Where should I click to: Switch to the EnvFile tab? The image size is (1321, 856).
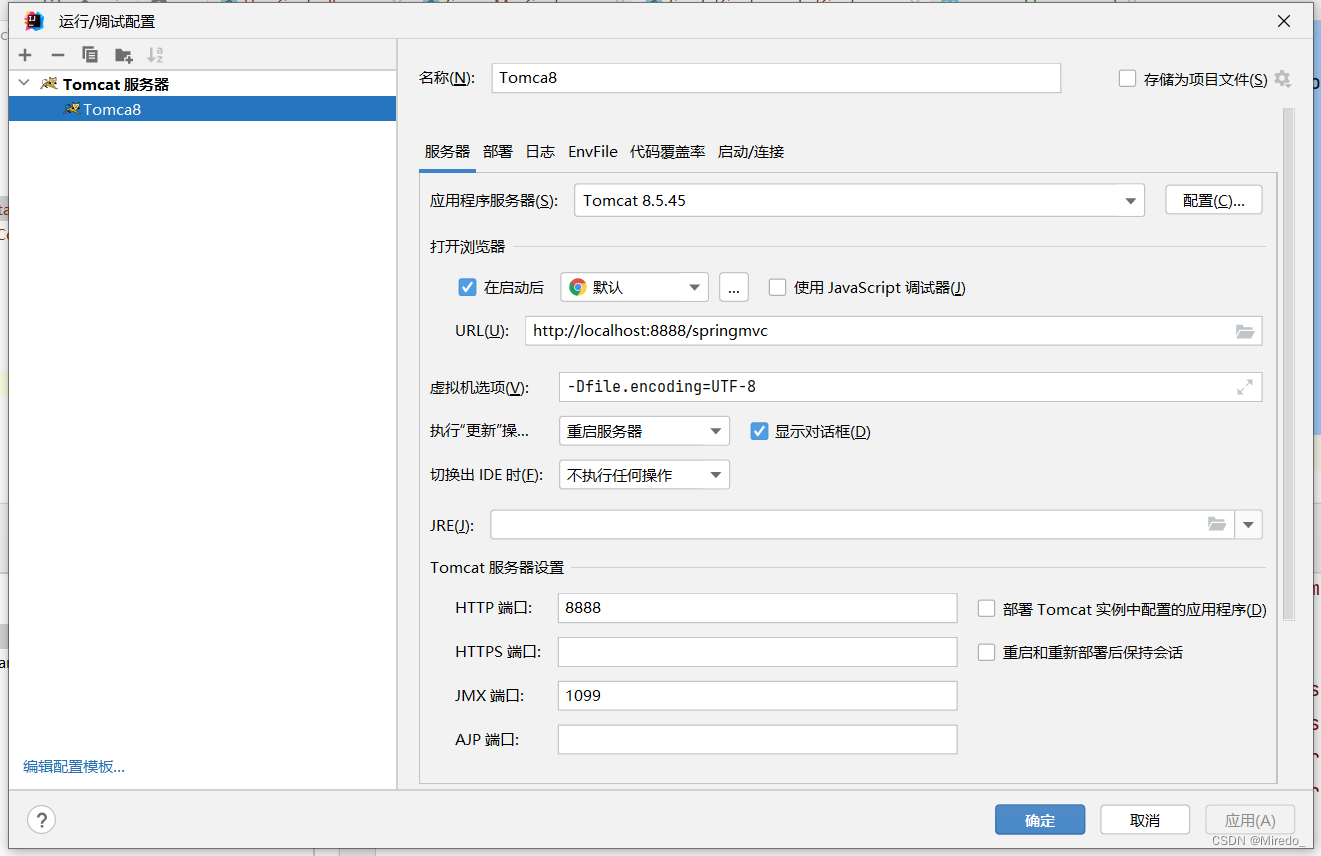pyautogui.click(x=593, y=151)
